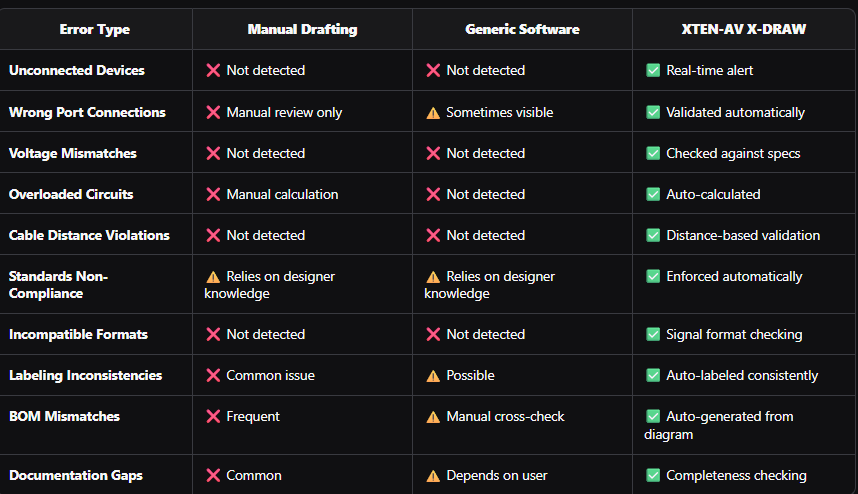The image size is (858, 494).
Task: Click the warning icon beside Possible
Action: (433, 376)
